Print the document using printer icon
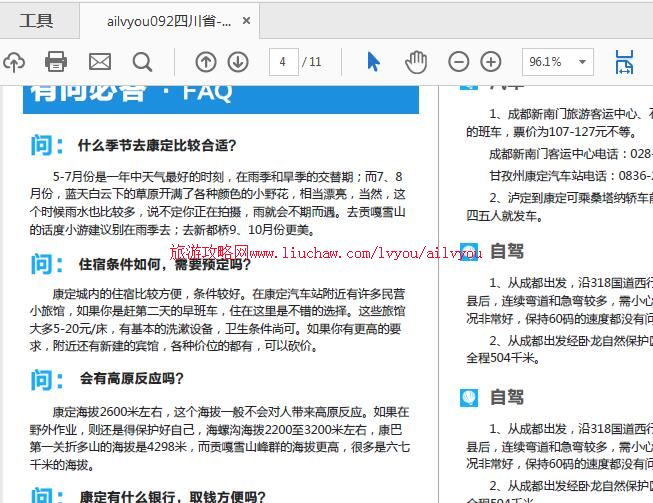This screenshot has width=653, height=503. click(x=56, y=62)
